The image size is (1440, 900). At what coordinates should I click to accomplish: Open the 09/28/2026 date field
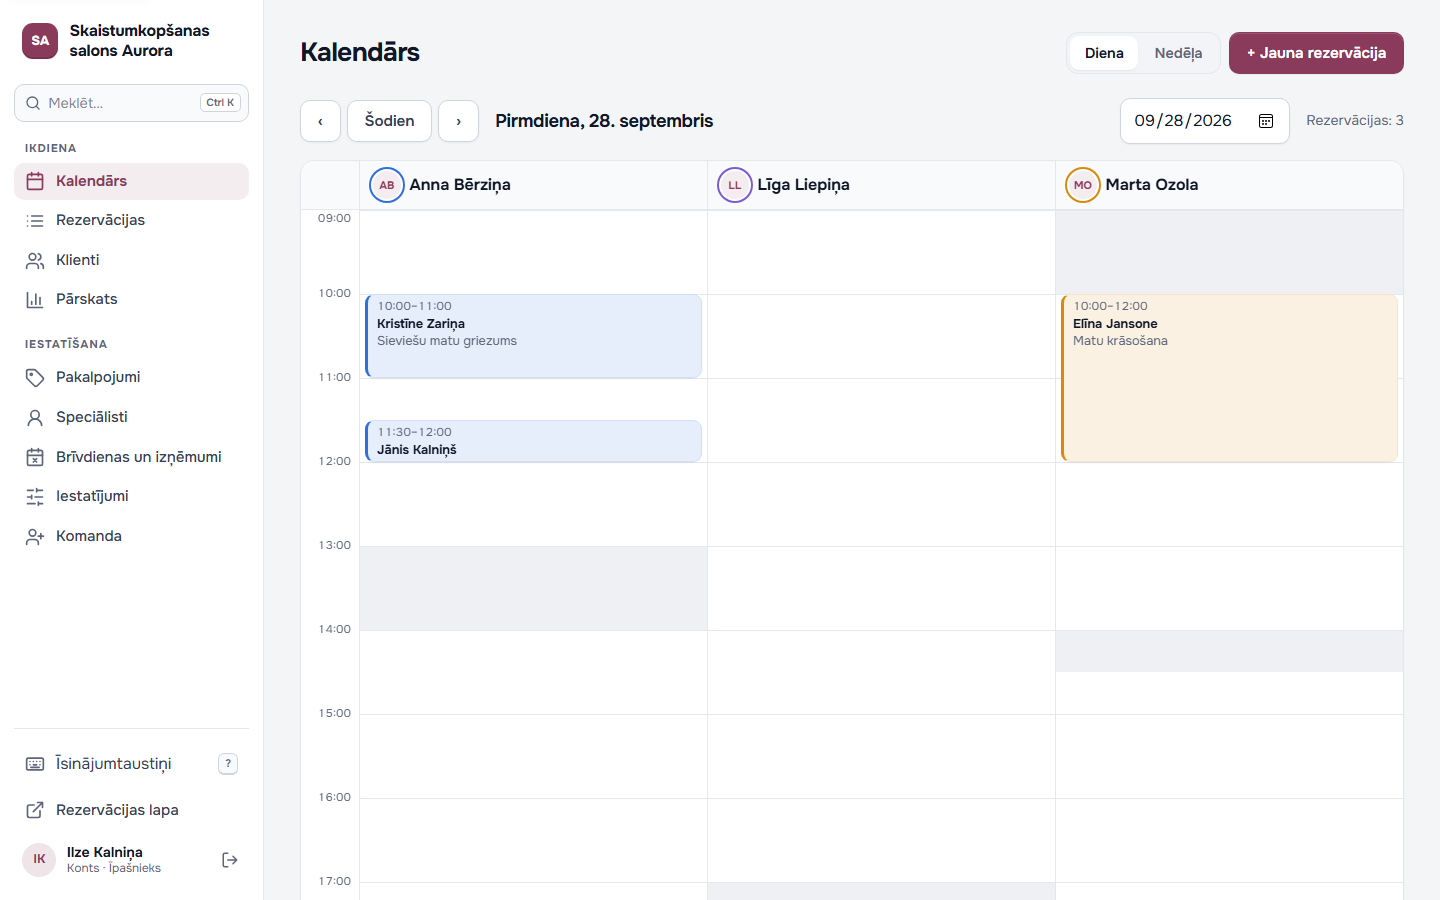(x=1205, y=121)
